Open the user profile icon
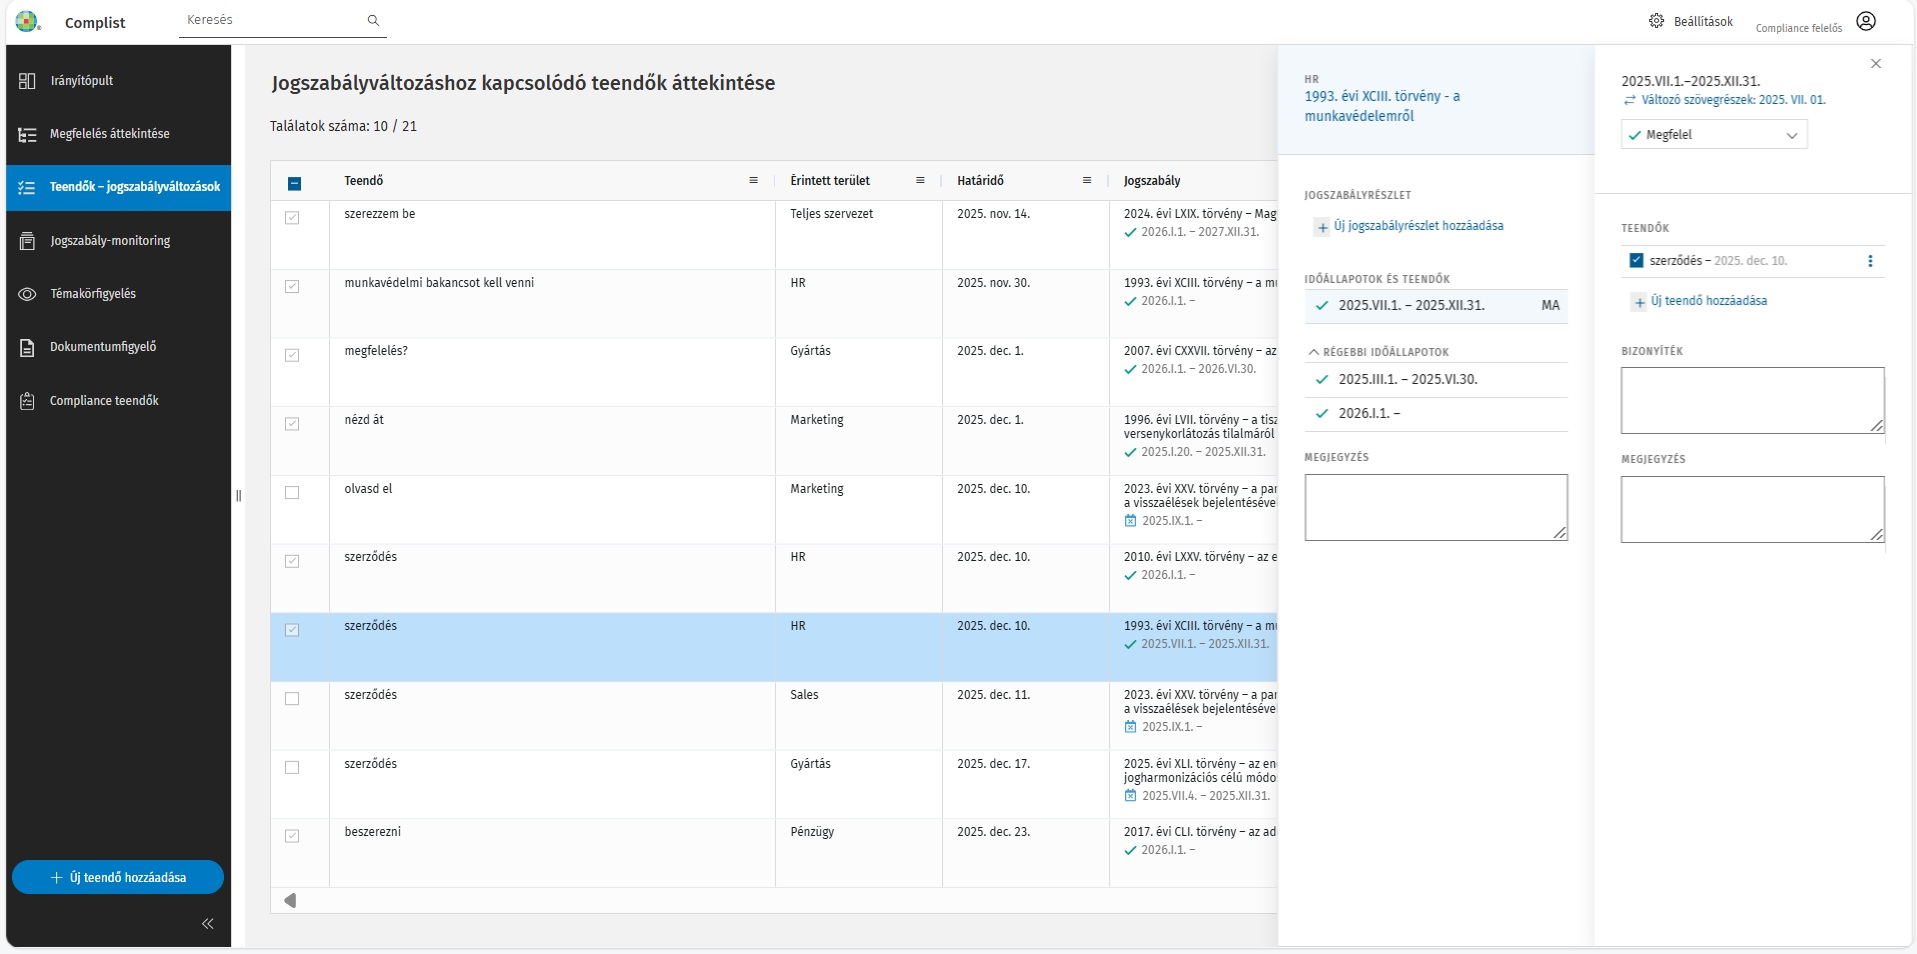 coord(1866,21)
